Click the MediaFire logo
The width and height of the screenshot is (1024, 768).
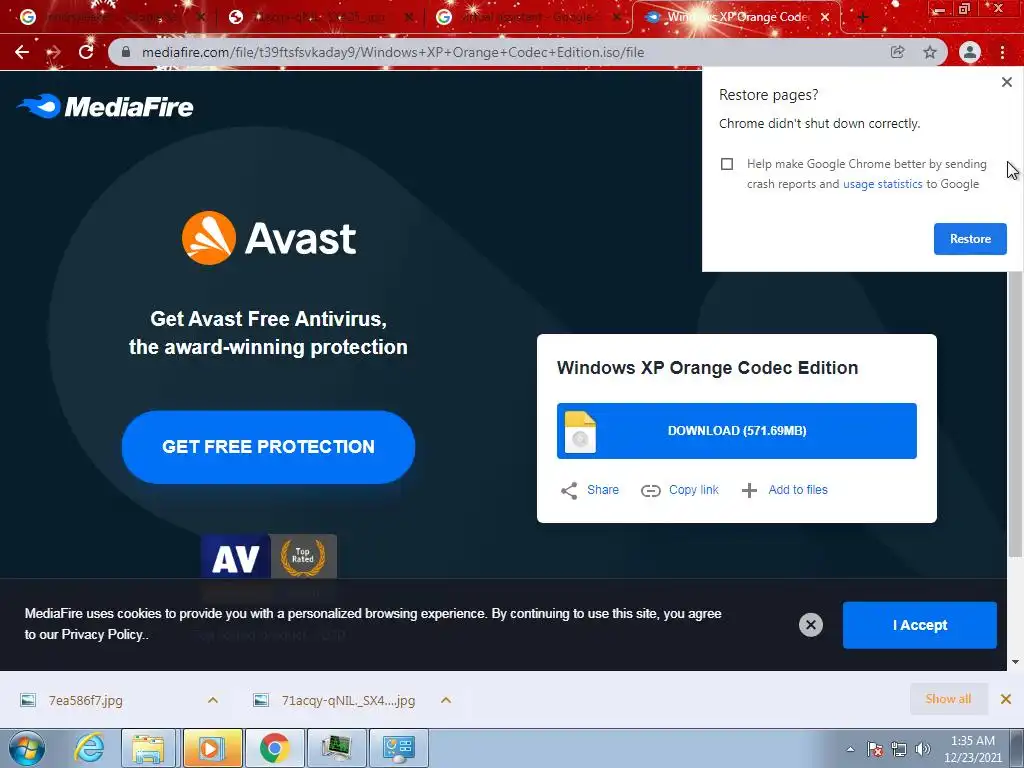pos(105,106)
